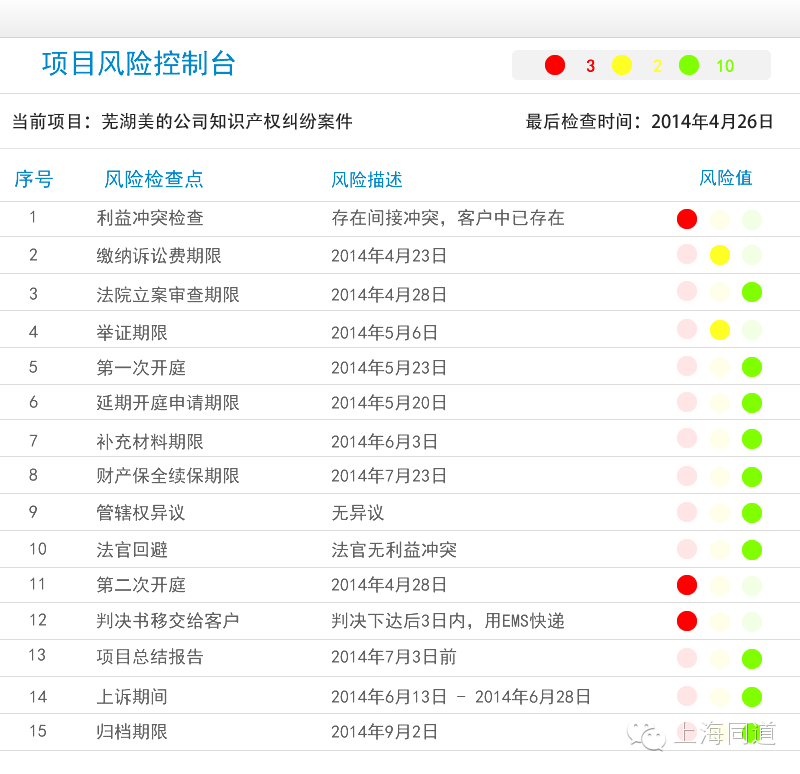Click red risk dot for 判决书移交给客户 row
Image resolution: width=800 pixels, height=774 pixels.
click(687, 620)
